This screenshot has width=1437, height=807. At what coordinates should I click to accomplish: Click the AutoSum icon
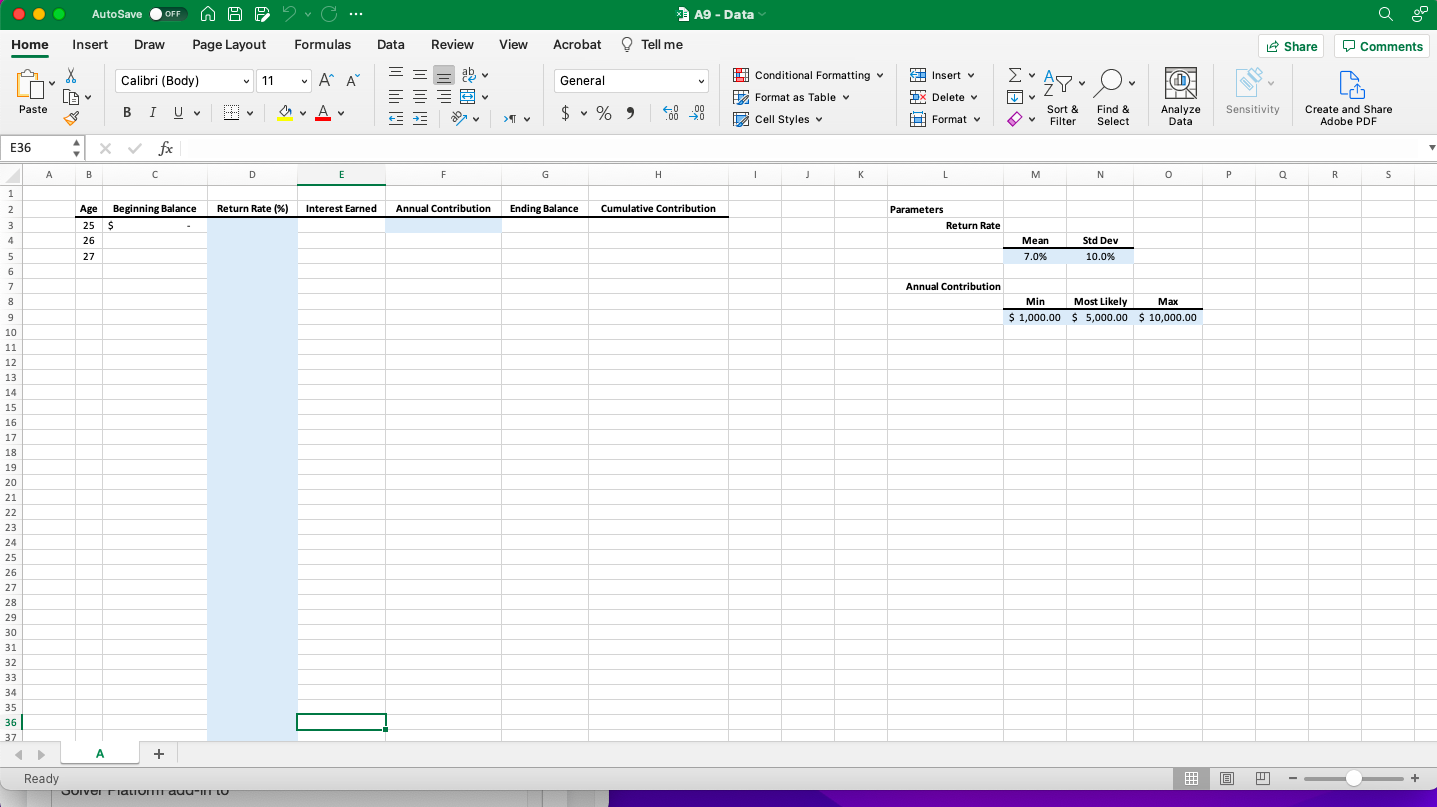click(1013, 74)
